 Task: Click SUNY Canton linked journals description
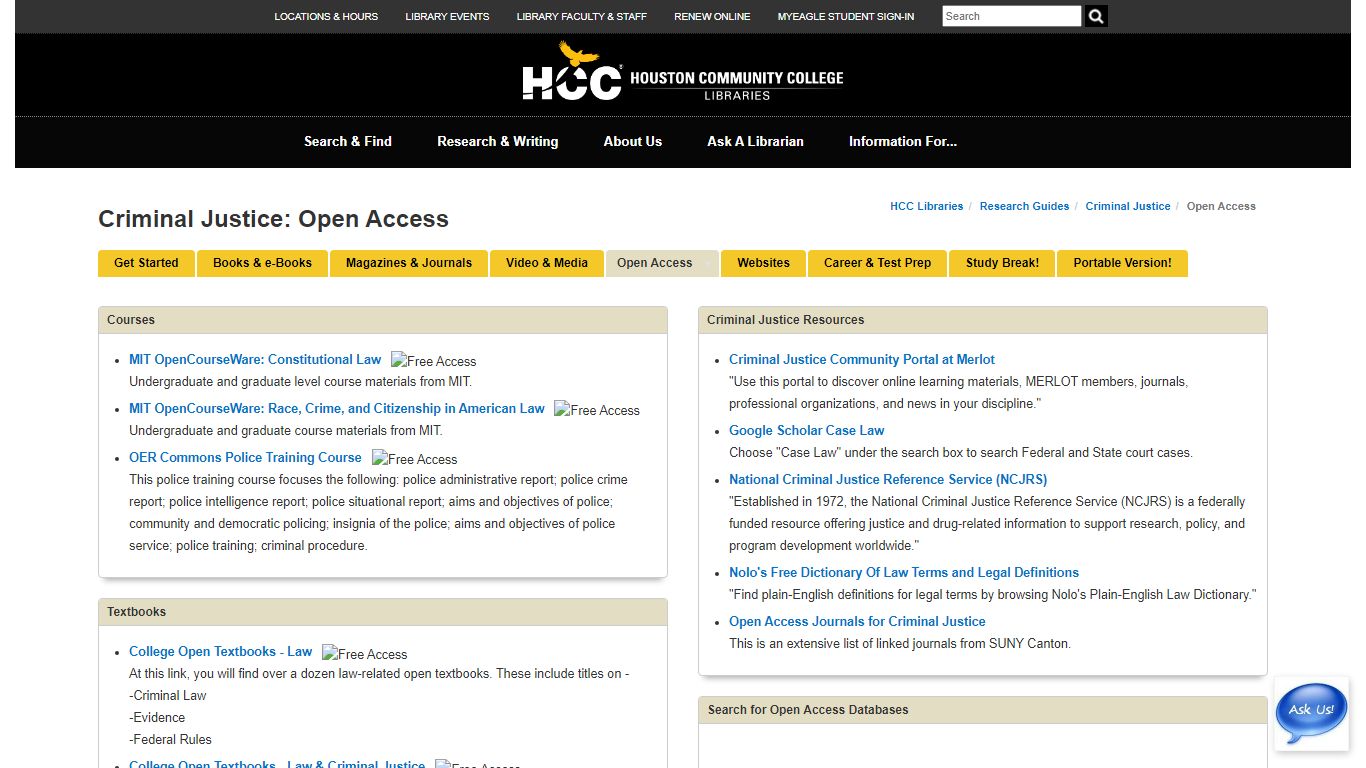coord(900,643)
